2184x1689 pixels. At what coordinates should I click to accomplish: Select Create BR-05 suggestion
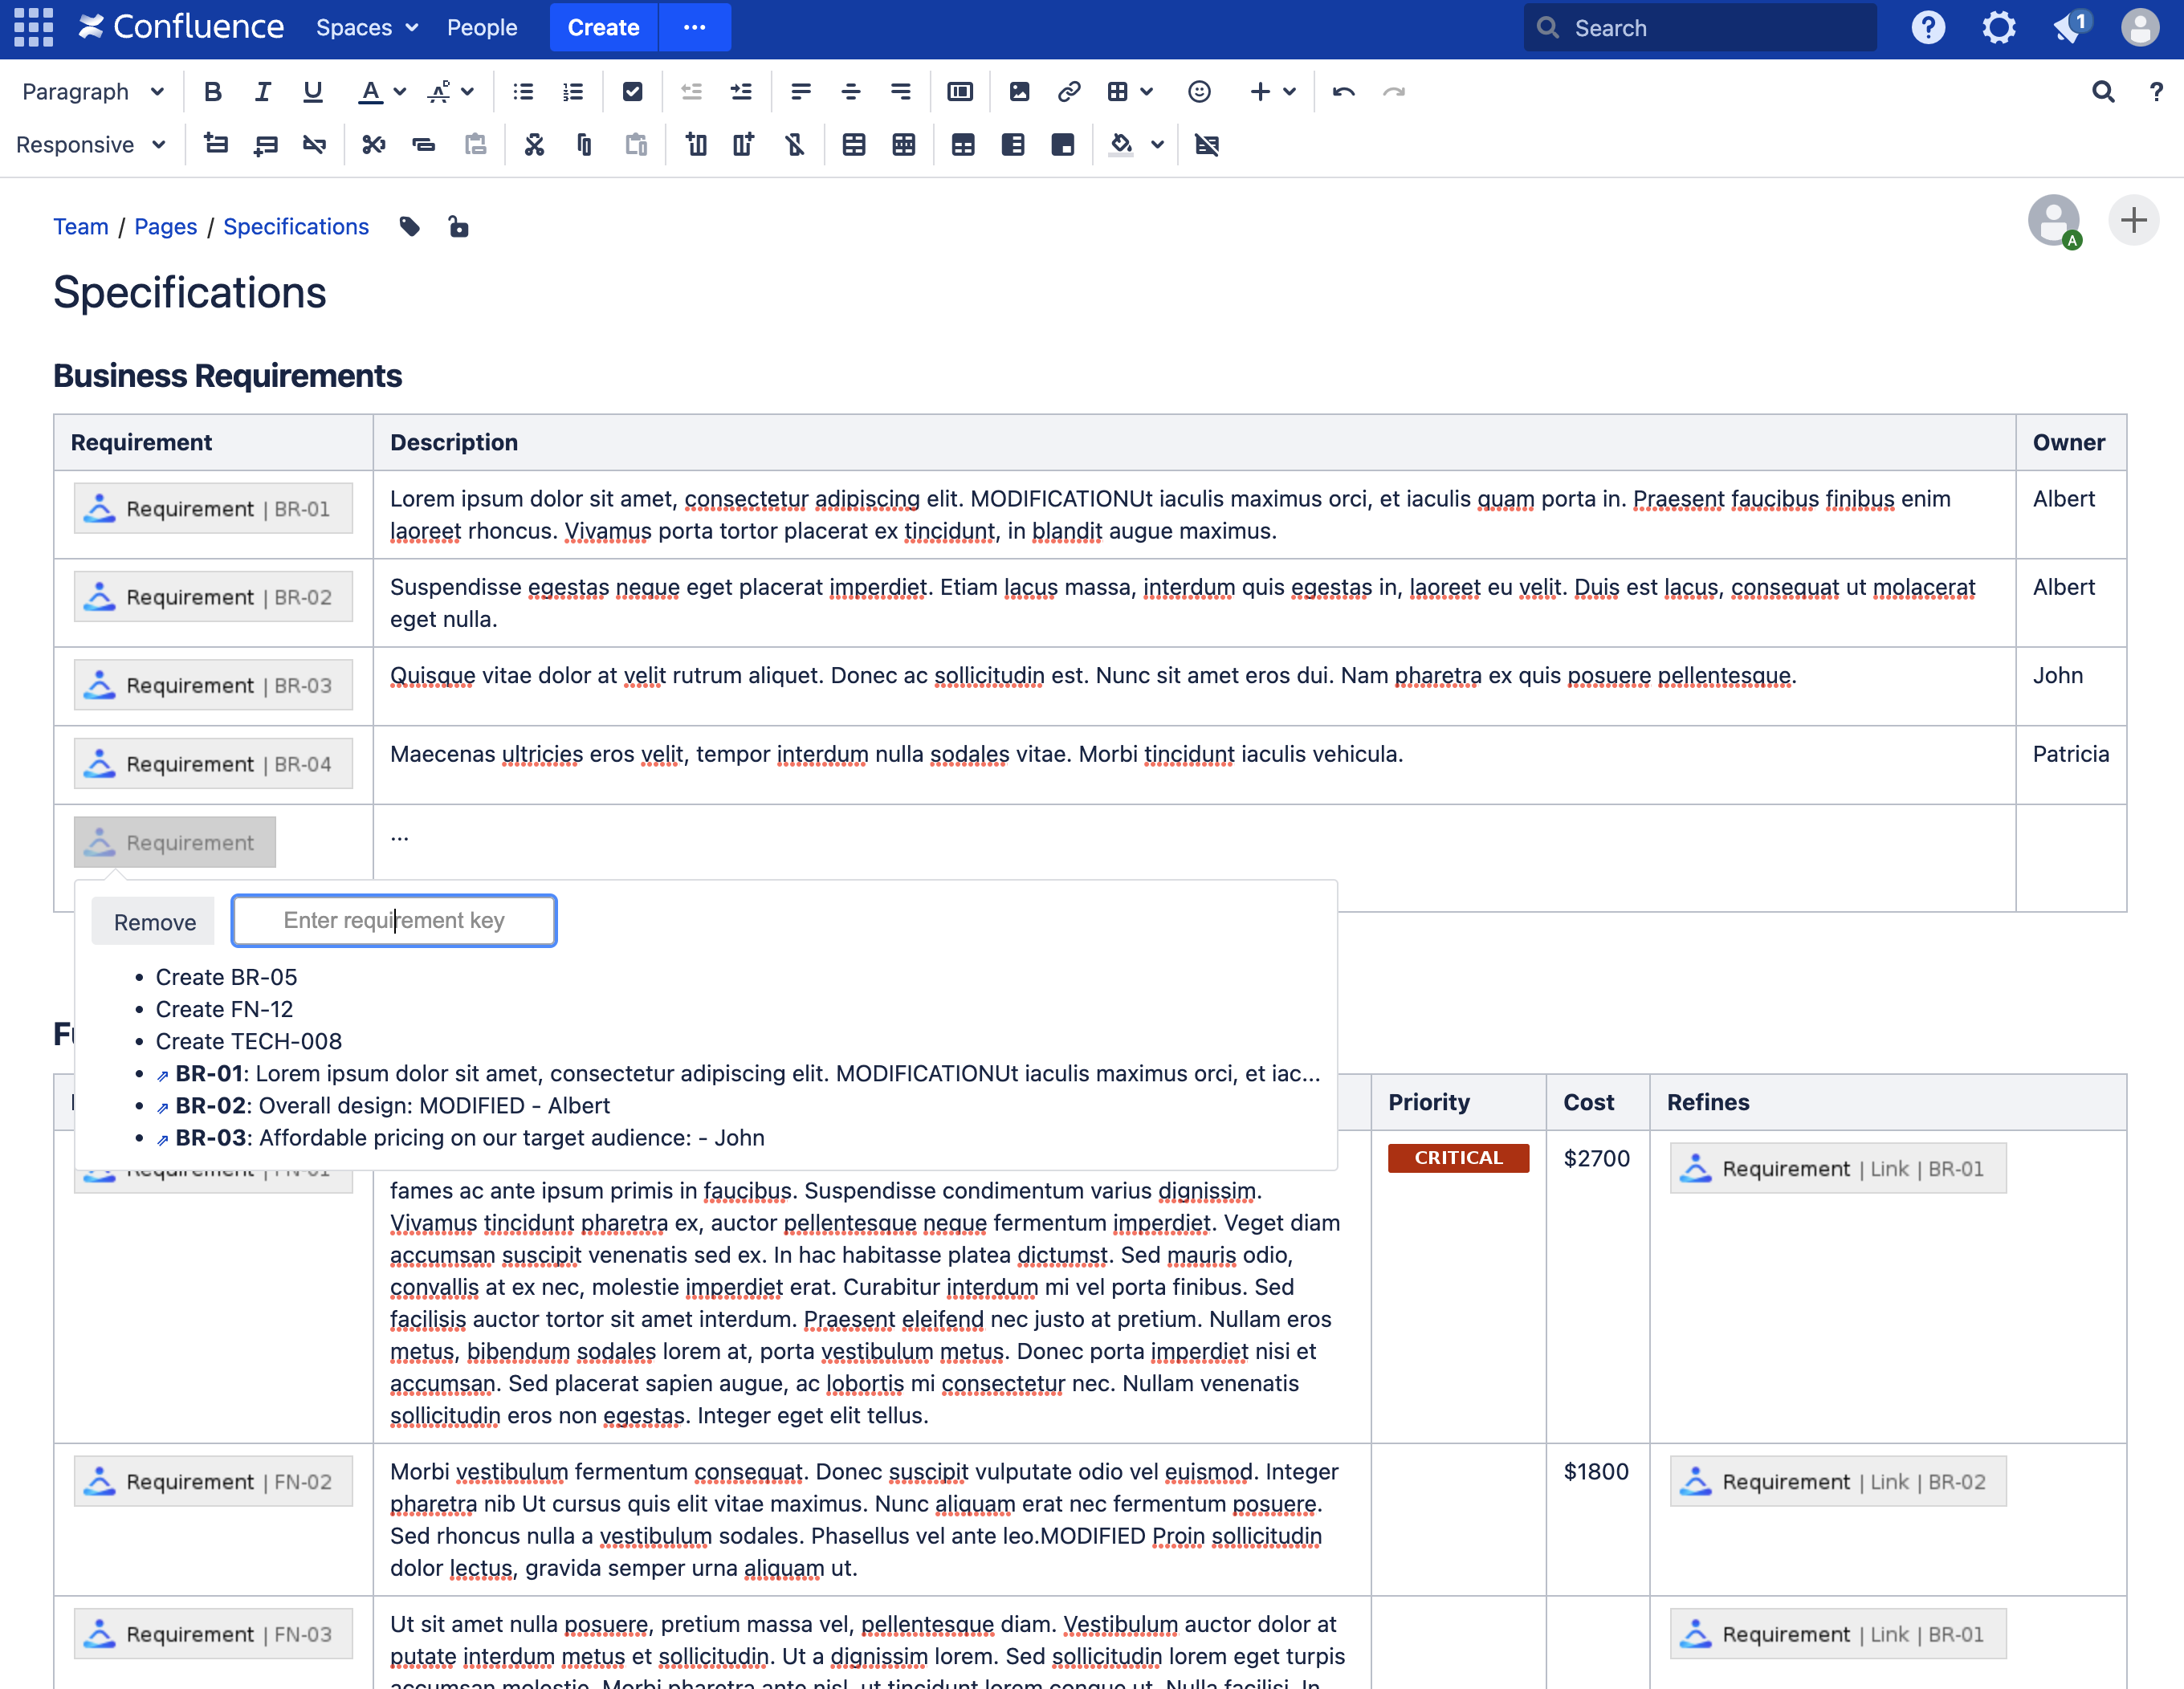point(226,977)
